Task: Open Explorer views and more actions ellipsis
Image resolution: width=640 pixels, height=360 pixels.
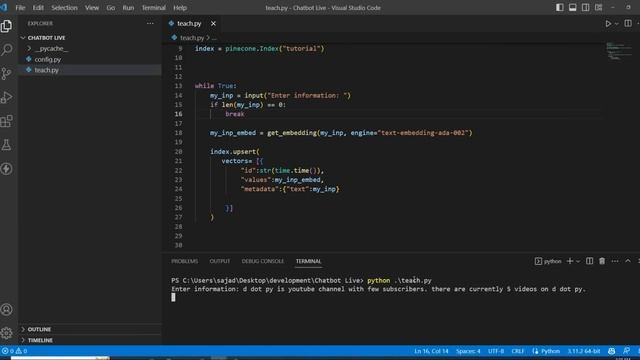Action: 150,24
